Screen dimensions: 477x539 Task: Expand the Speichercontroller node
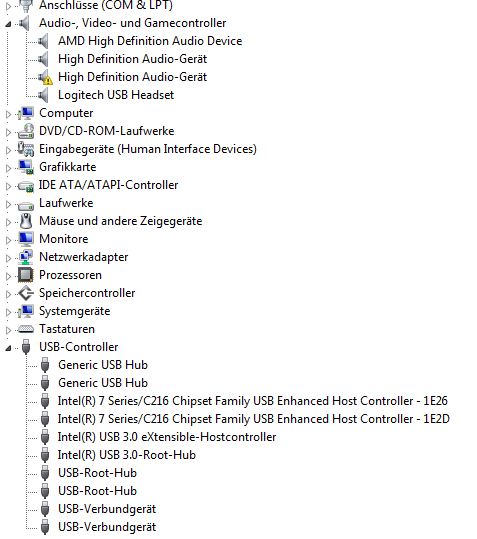coord(9,294)
